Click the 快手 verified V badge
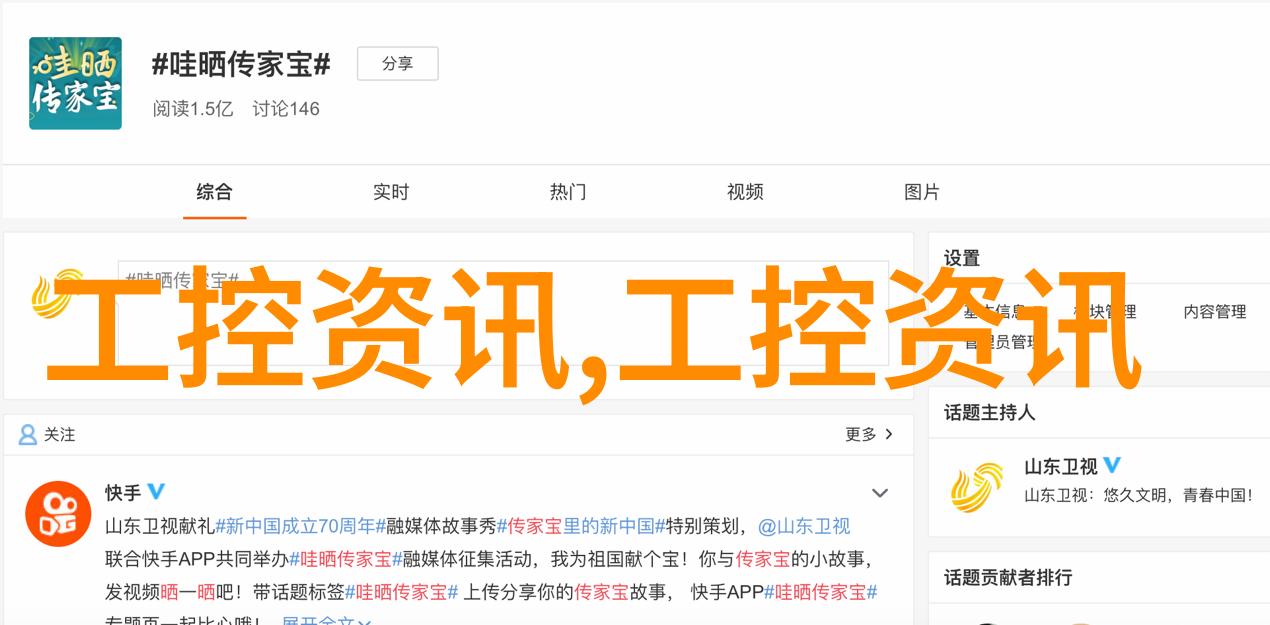This screenshot has width=1270, height=625. point(156,492)
